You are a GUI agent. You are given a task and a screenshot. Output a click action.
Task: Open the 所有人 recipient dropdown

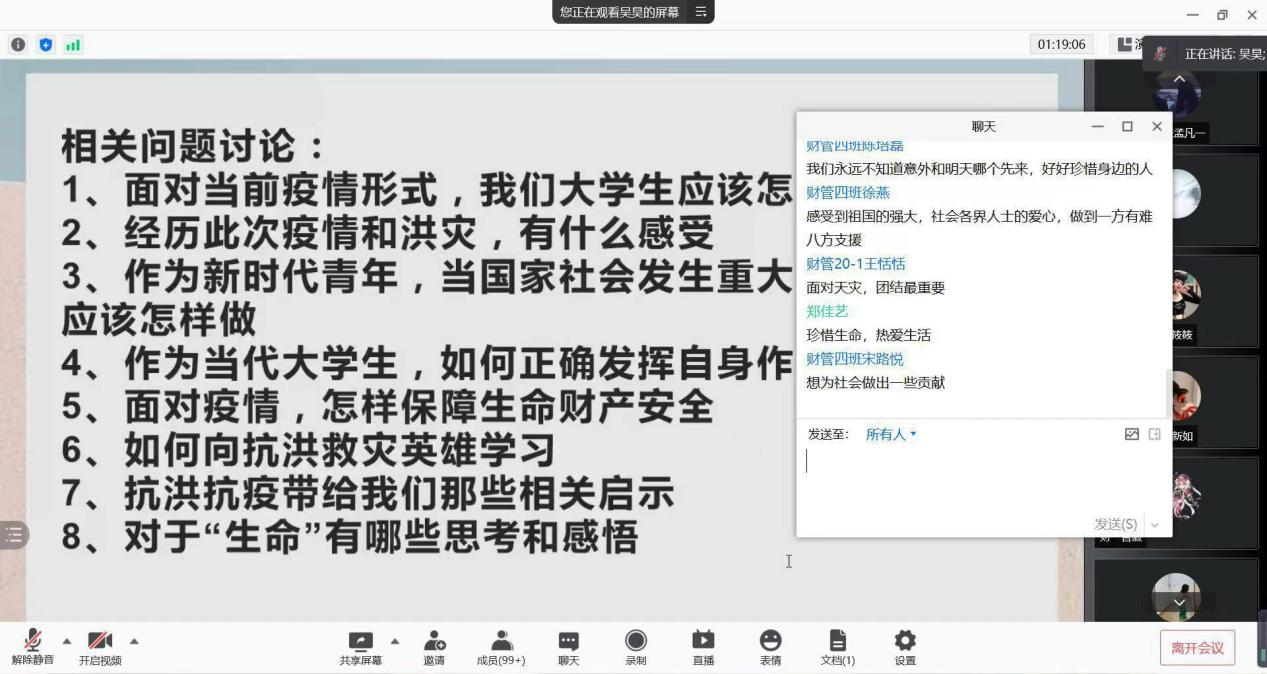891,434
